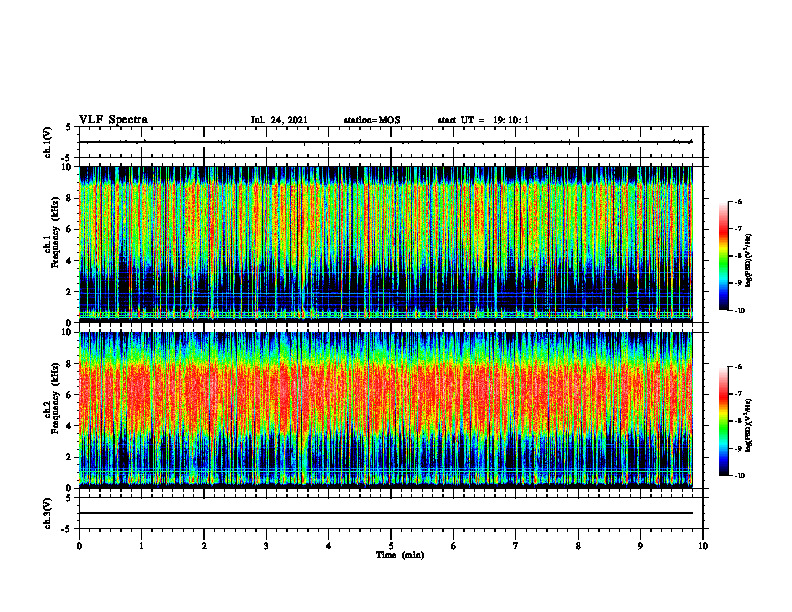
Task: Click the "ch.3(V)" axis label
Action: pyautogui.click(x=48, y=513)
